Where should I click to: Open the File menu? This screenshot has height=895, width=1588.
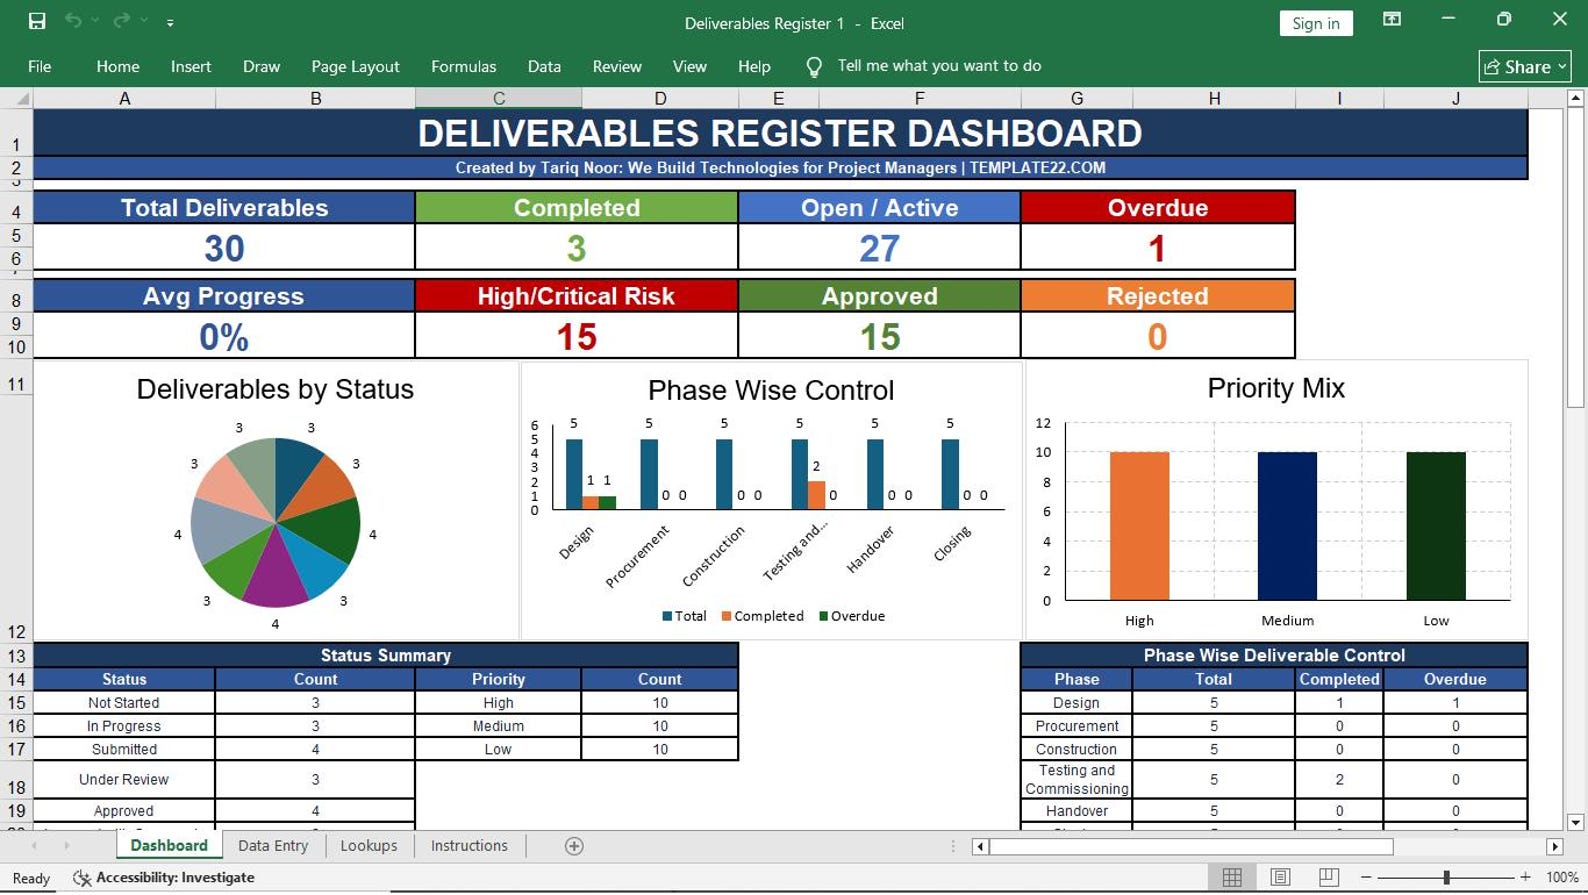[40, 66]
